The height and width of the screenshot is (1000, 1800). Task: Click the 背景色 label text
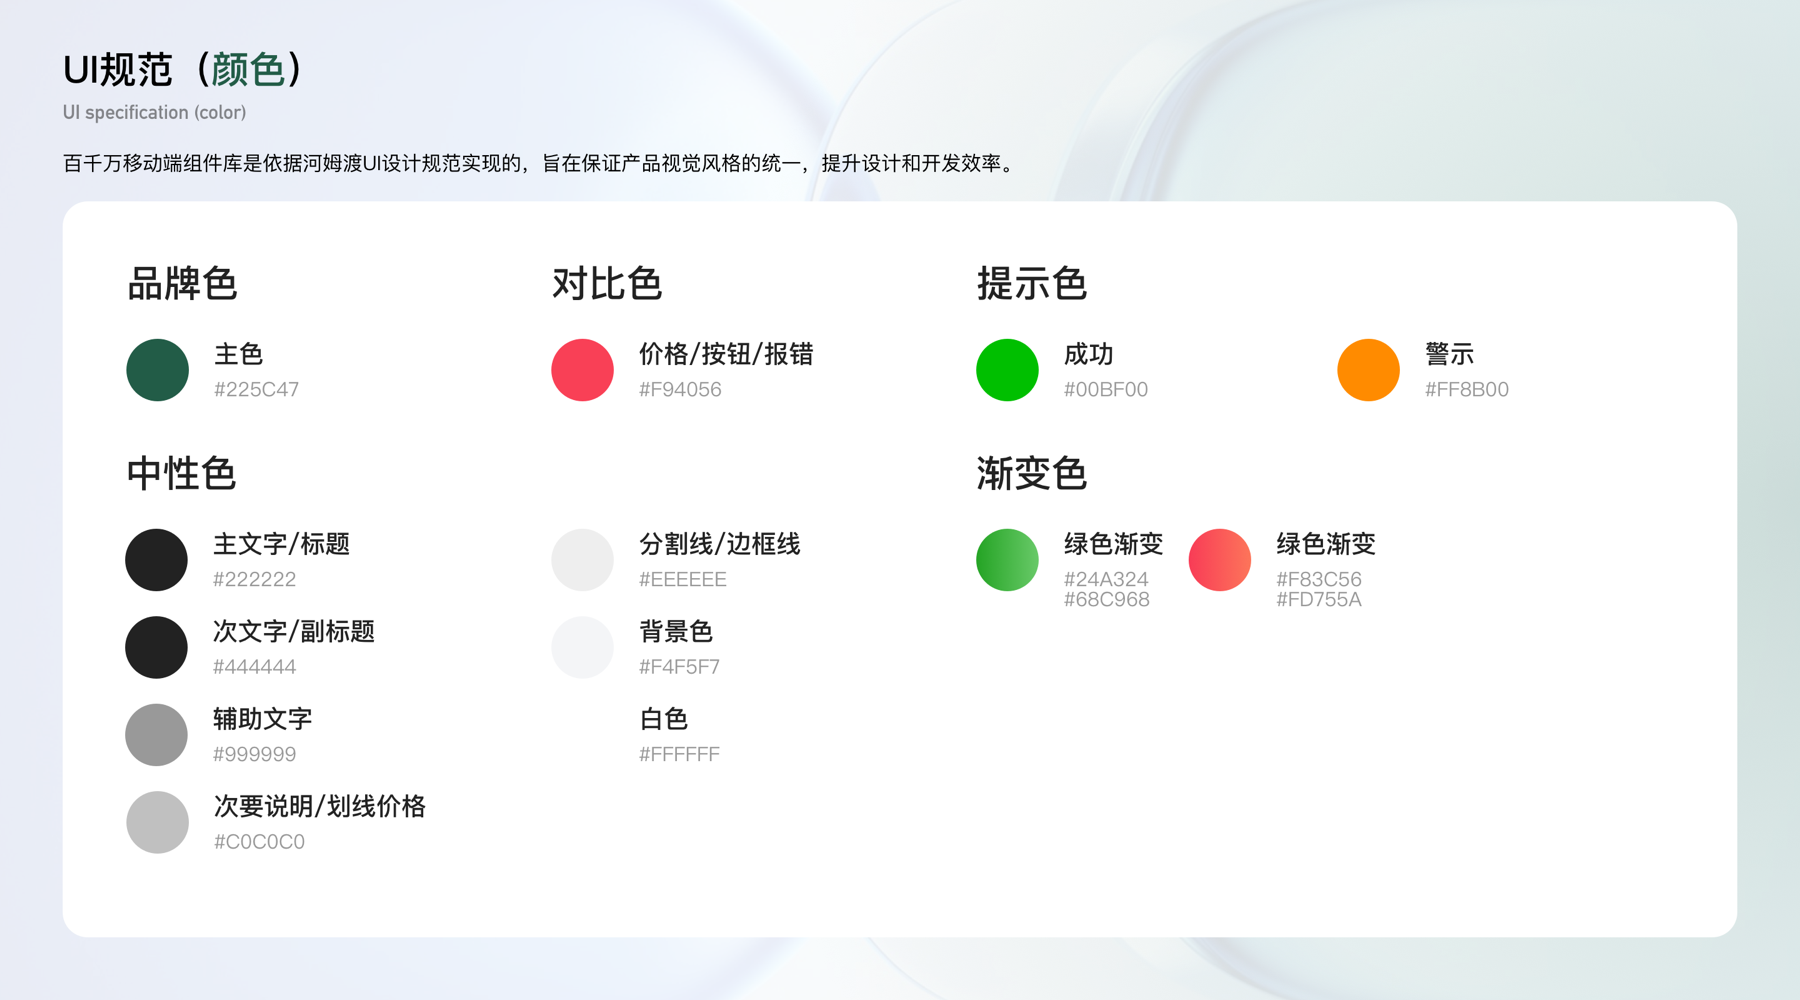tap(676, 632)
